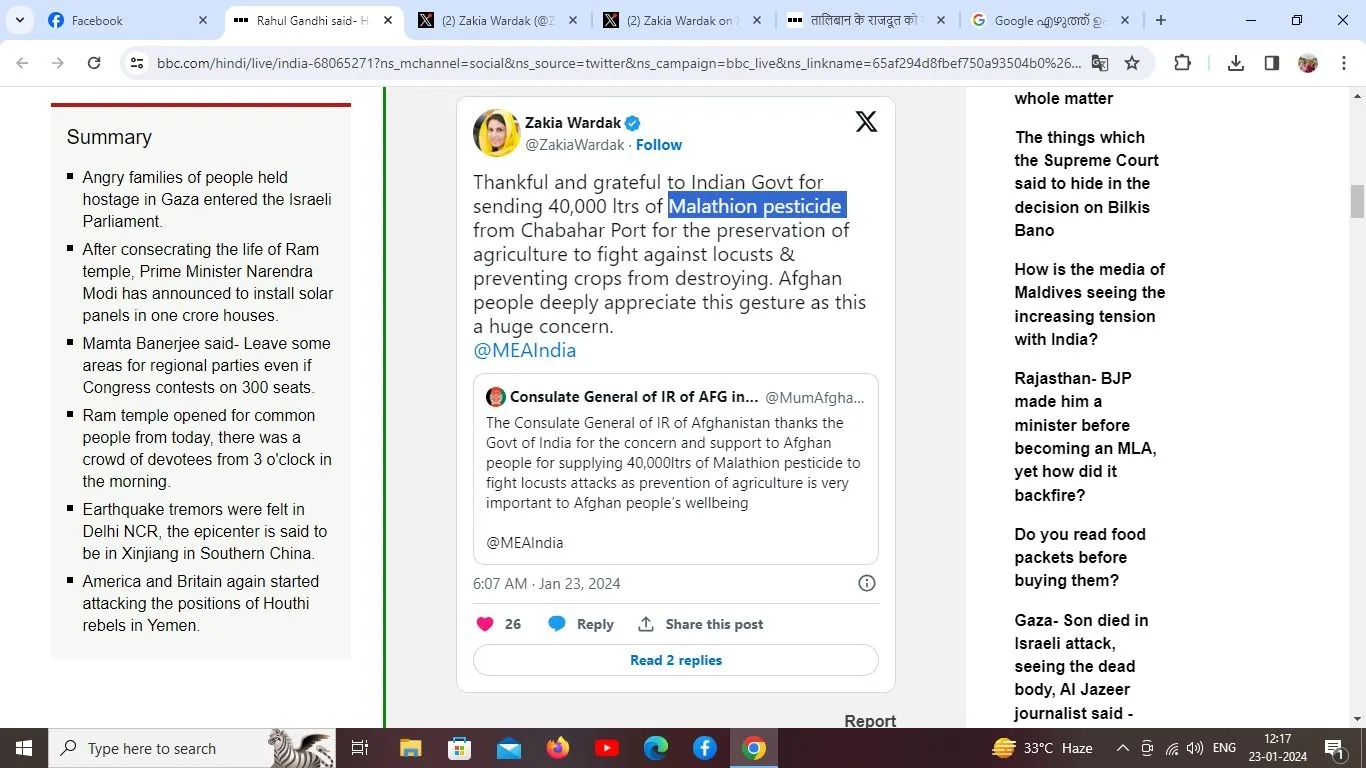The height and width of the screenshot is (768, 1366).
Task: Close the Rahul Gandhi said tab
Action: click(388, 20)
